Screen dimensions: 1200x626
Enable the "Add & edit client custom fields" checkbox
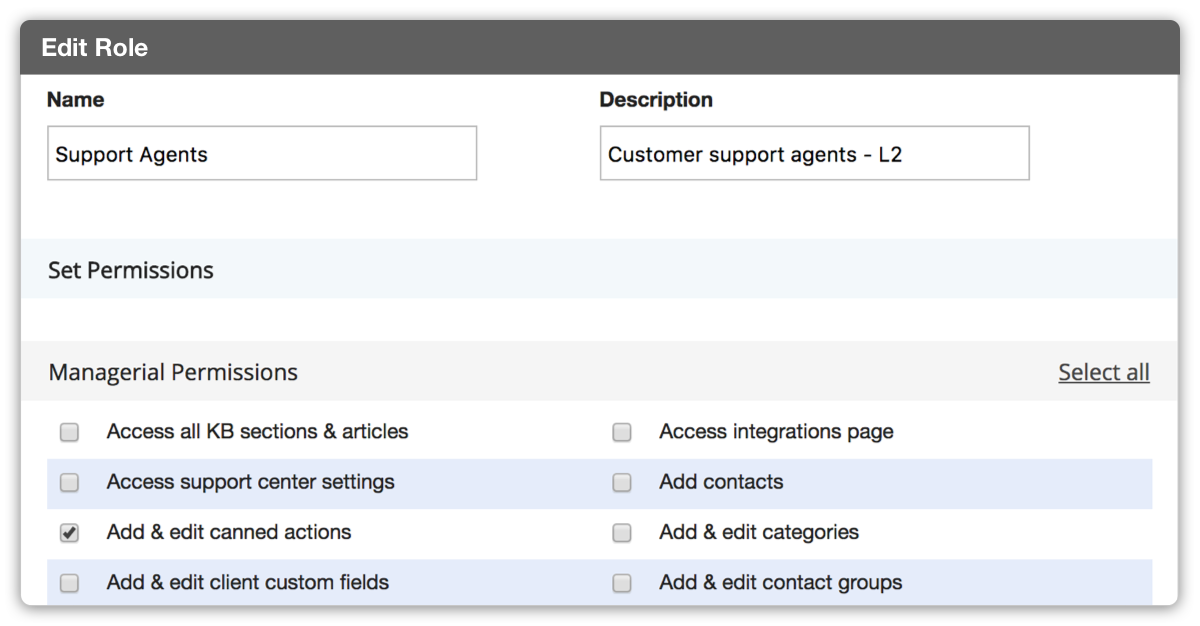[69, 583]
